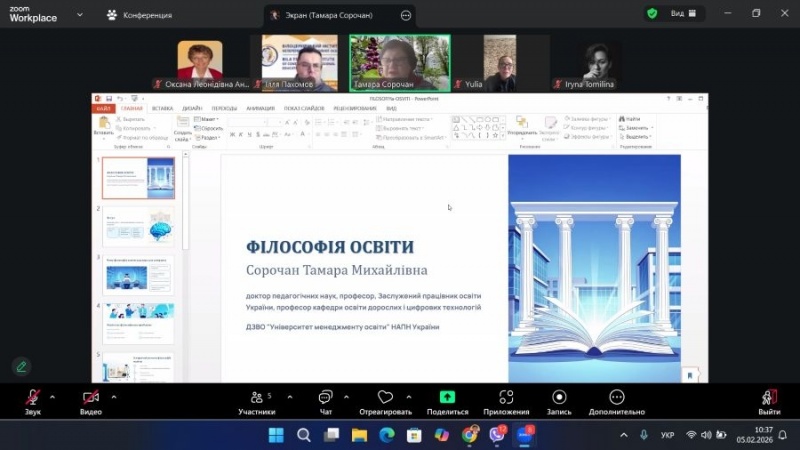Image resolution: width=800 pixels, height=450 pixels.
Task: Open the Чат chat panel
Action: pos(325,398)
